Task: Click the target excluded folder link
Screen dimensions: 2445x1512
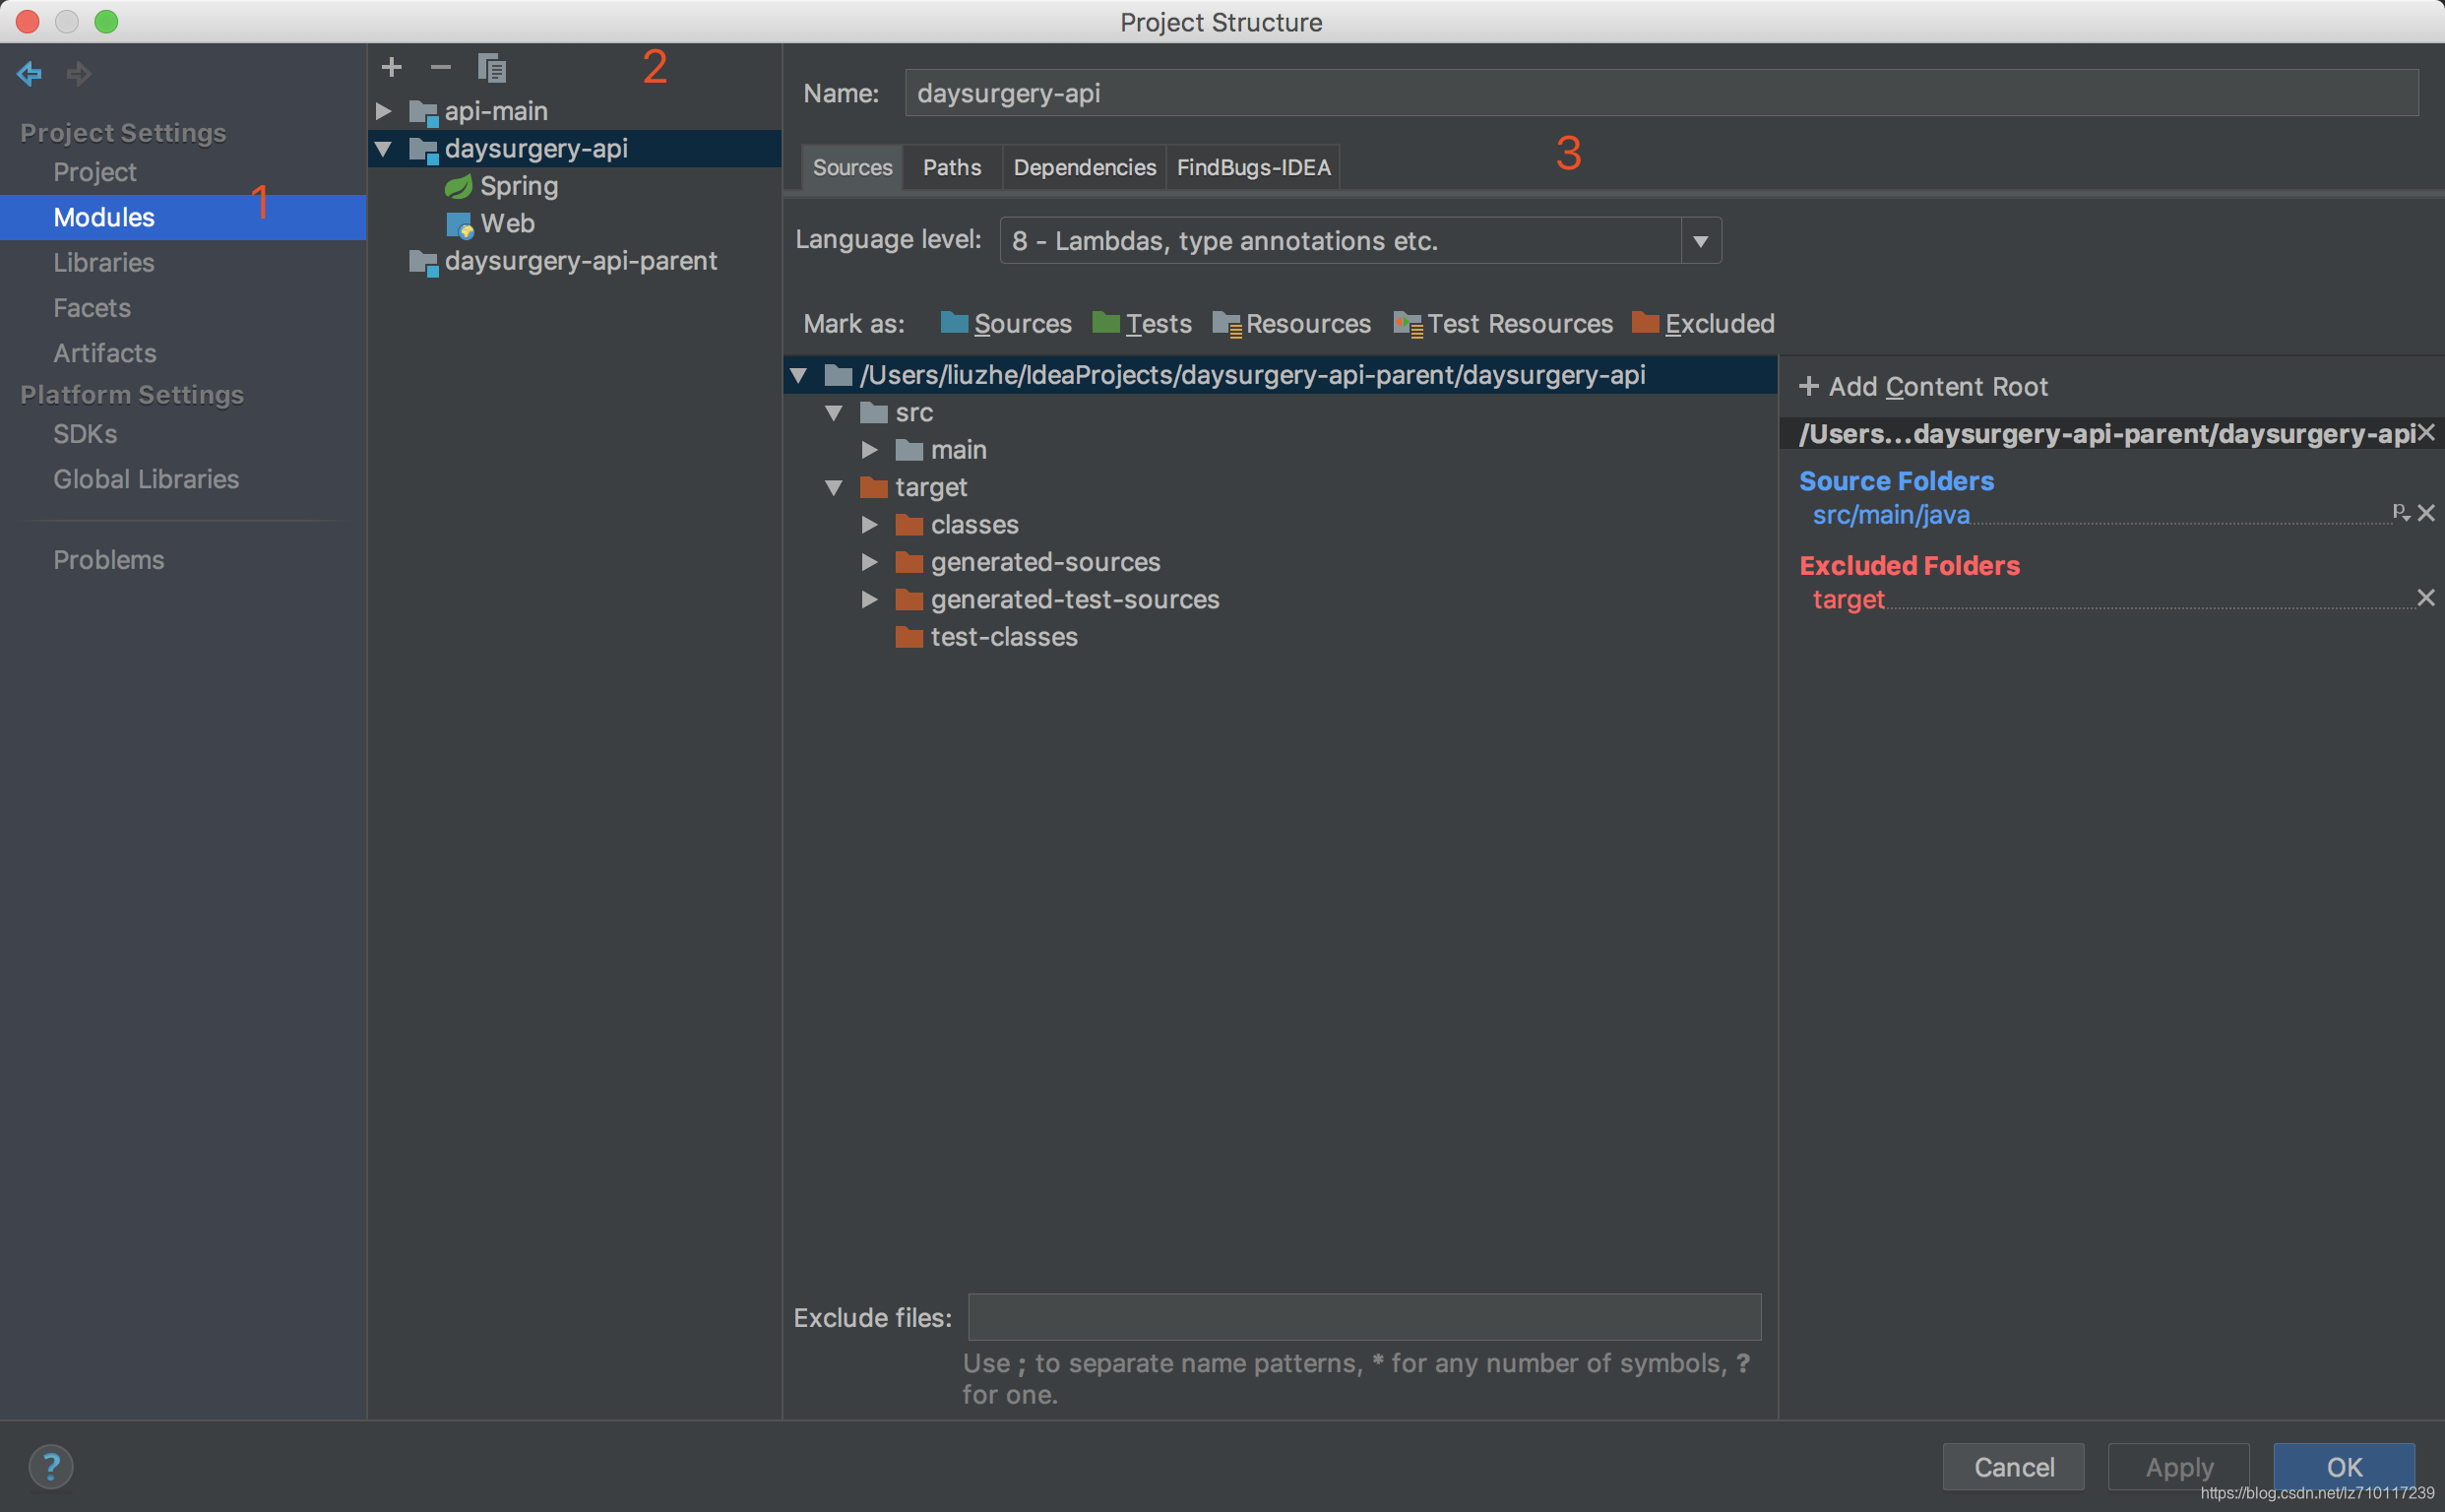Action: click(x=1848, y=600)
